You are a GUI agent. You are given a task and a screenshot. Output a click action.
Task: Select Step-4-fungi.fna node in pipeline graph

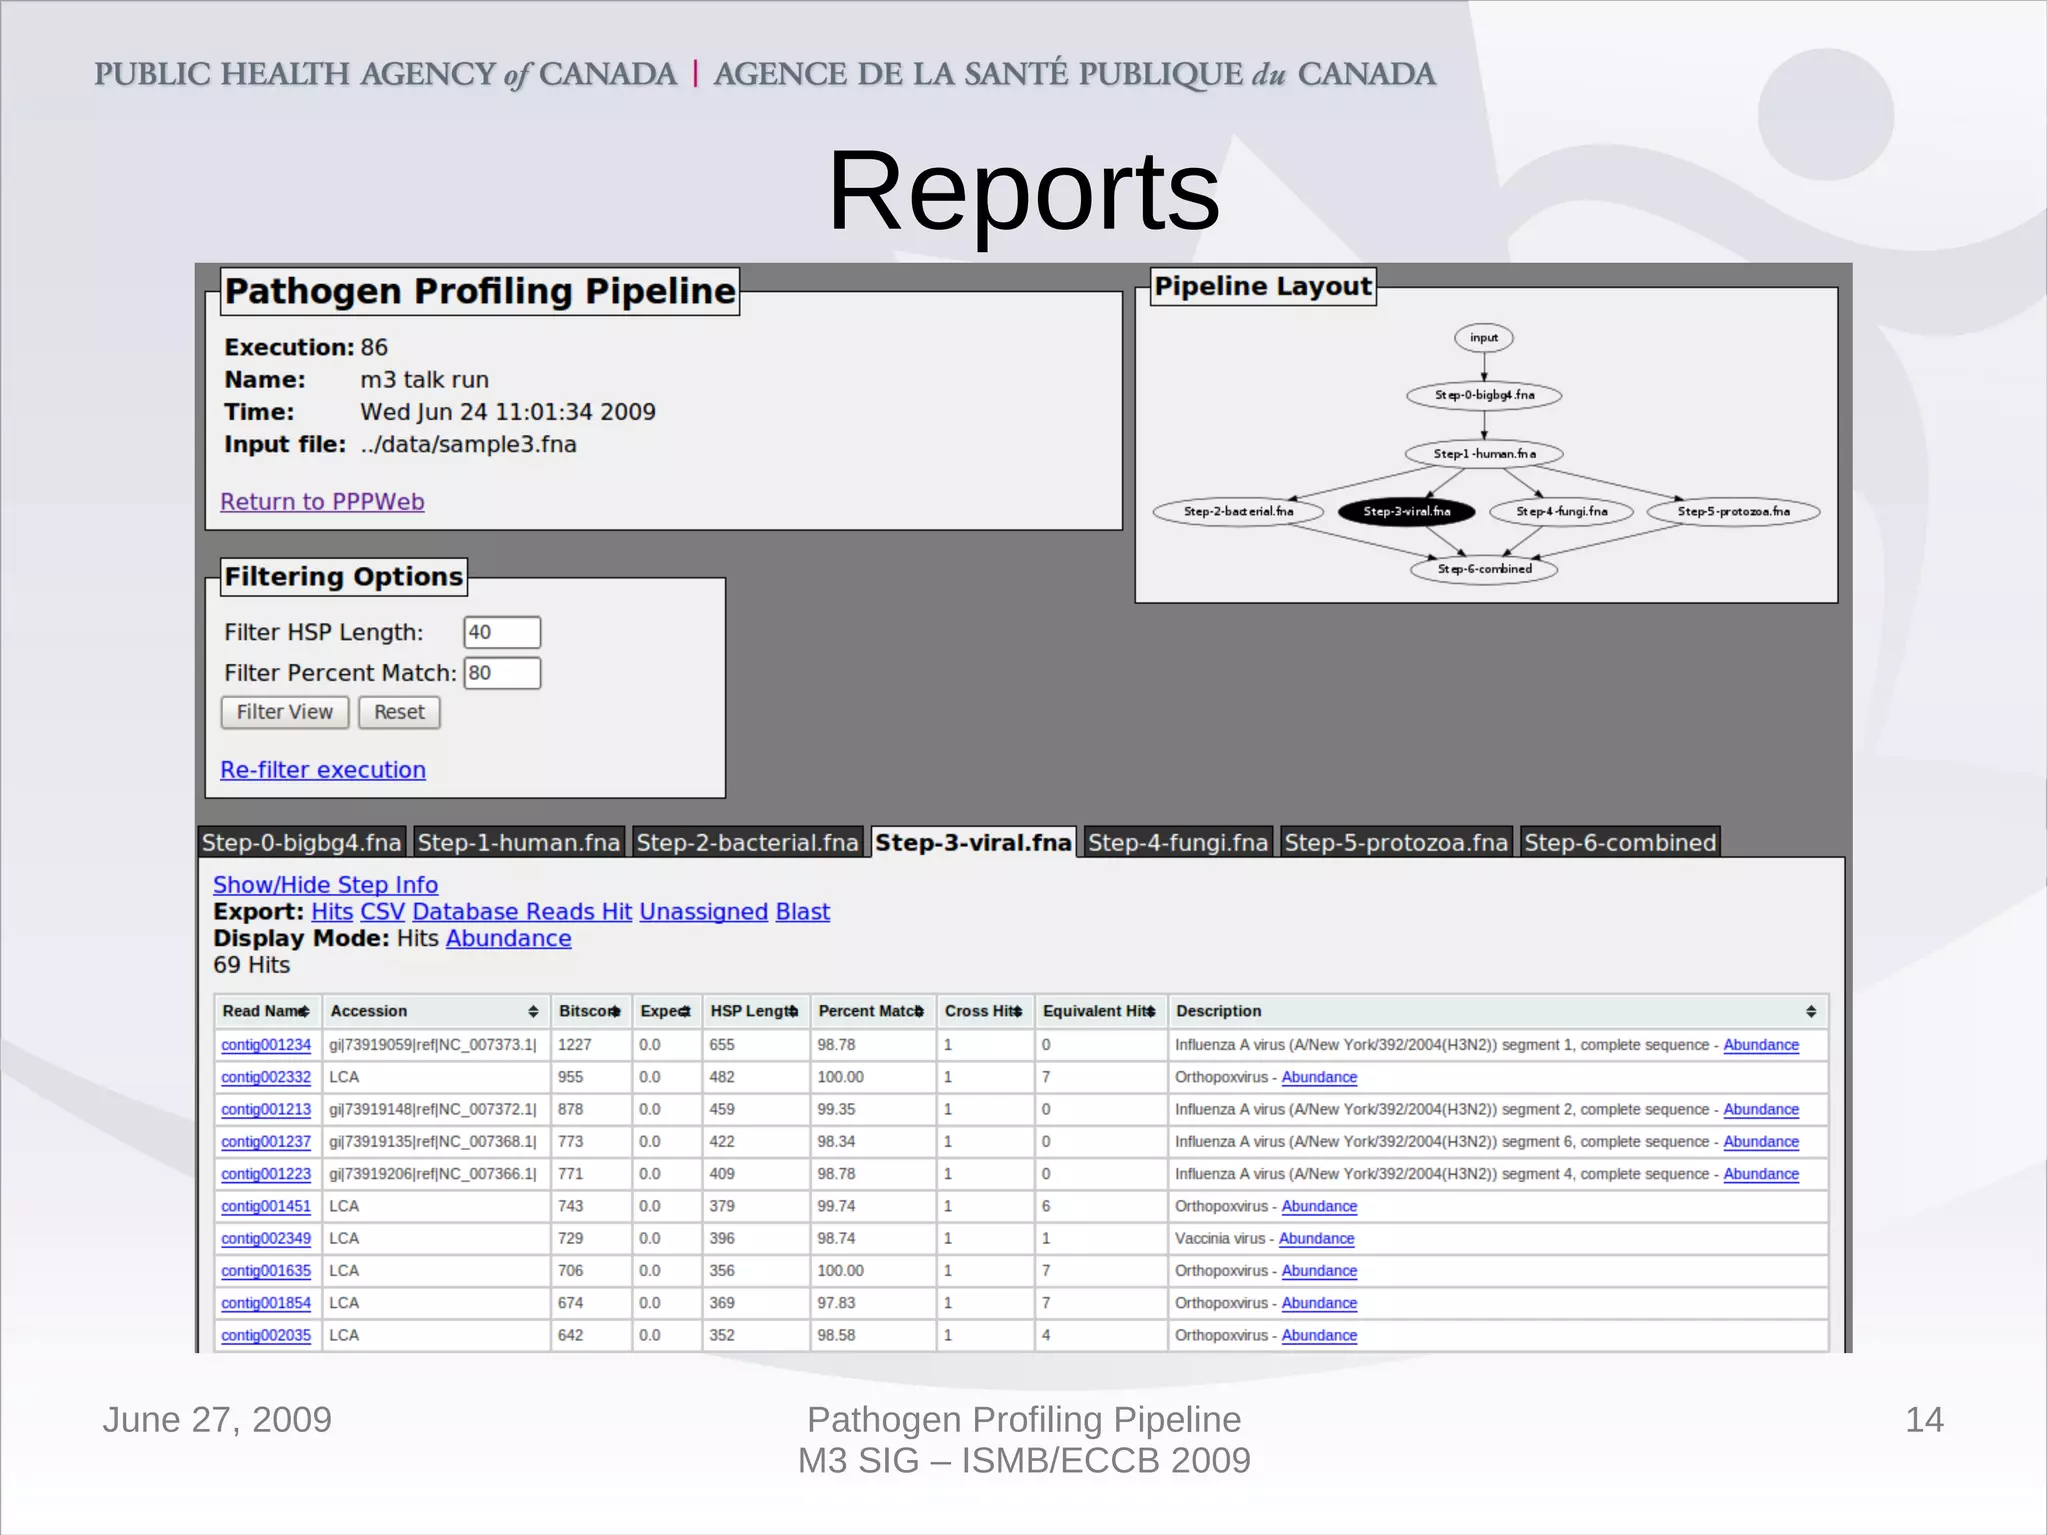1561,511
